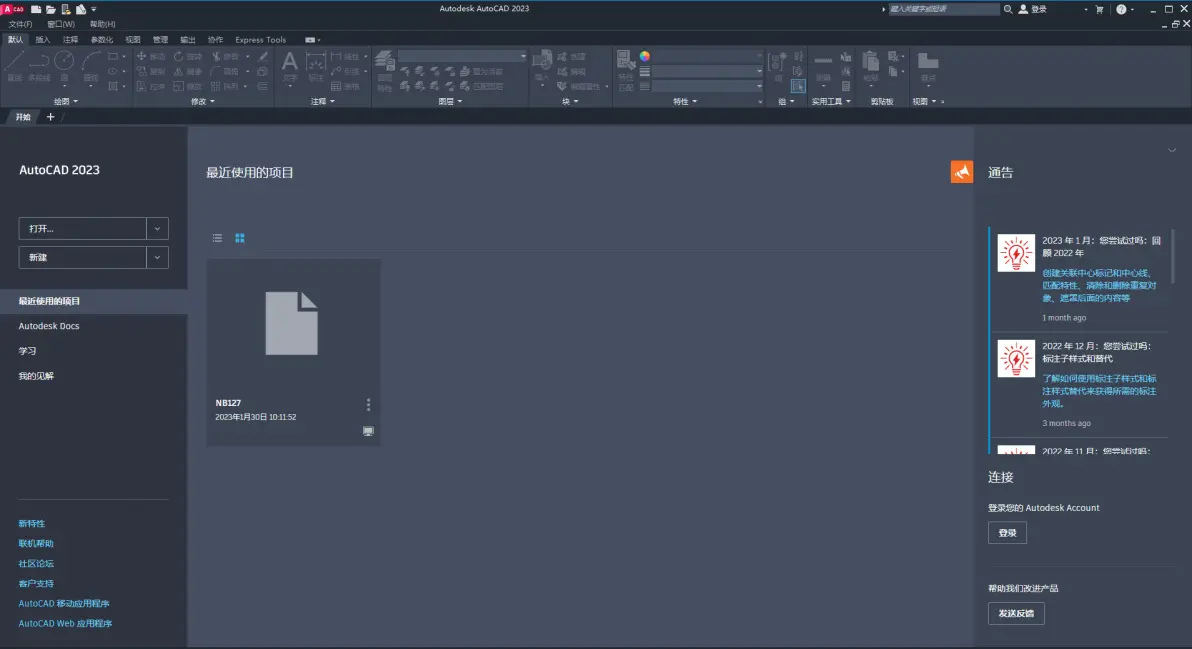Viewport: 1192px width, 649px height.
Task: Select the Erase tool in Modify panel
Action: coord(262,56)
